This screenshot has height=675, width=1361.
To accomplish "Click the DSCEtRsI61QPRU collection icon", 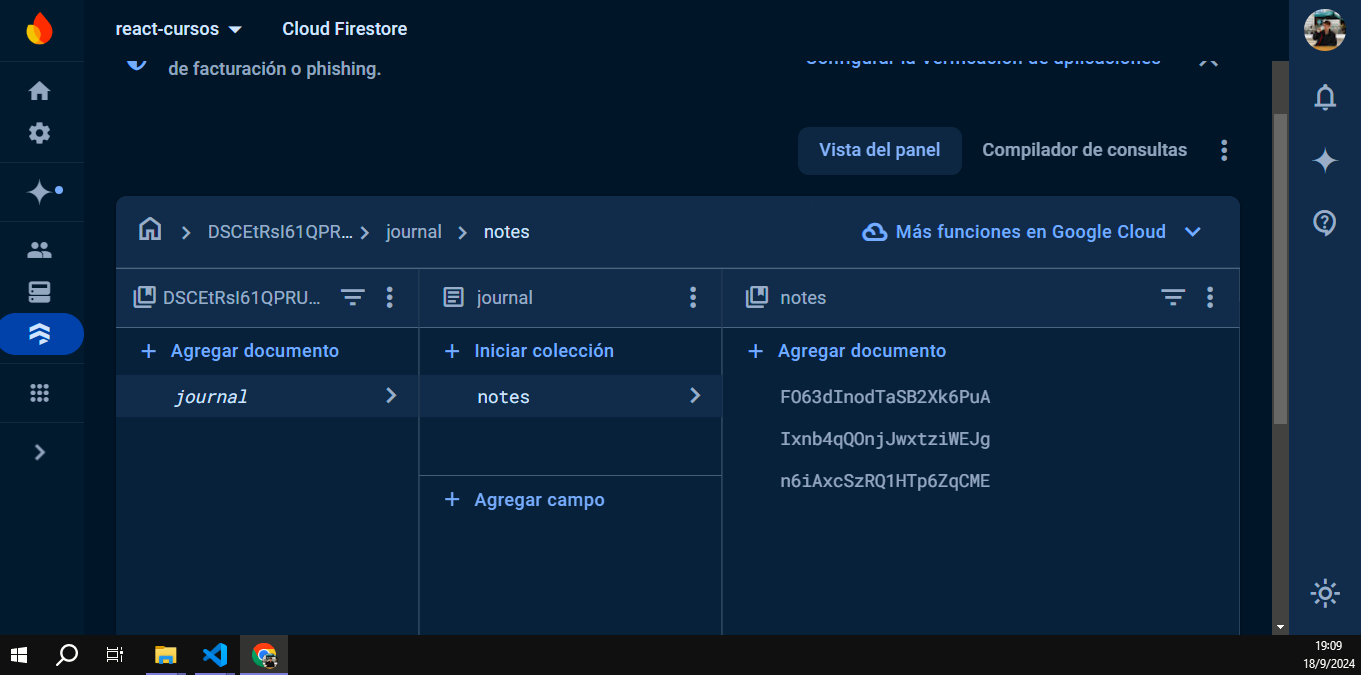I will coord(145,297).
